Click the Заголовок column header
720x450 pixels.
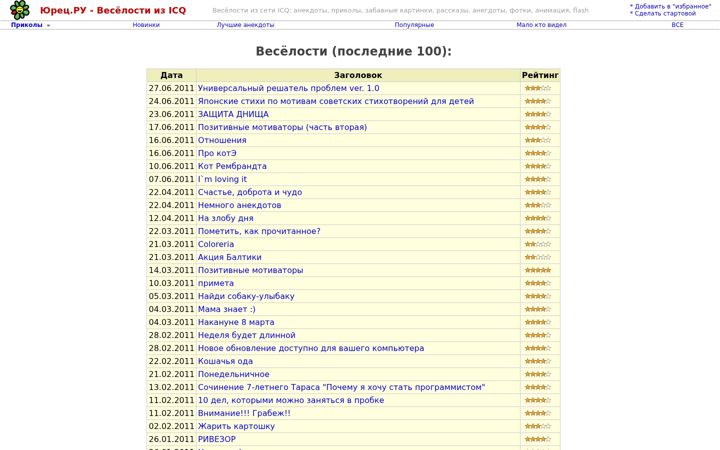point(358,75)
